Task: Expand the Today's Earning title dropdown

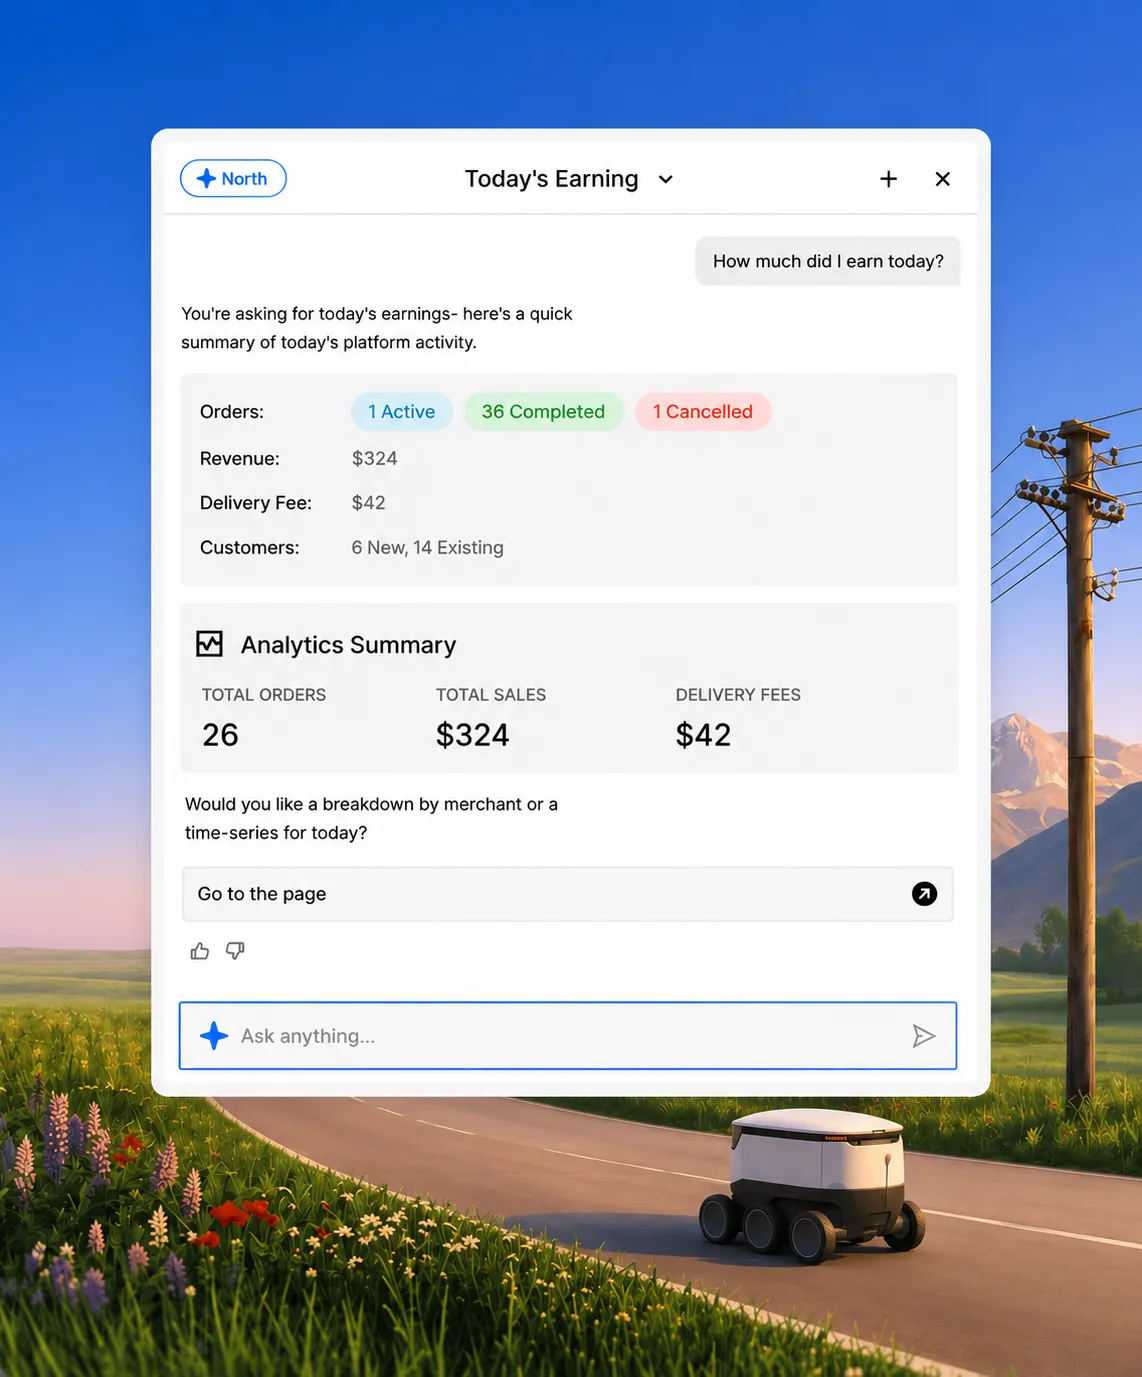Action: [x=666, y=180]
